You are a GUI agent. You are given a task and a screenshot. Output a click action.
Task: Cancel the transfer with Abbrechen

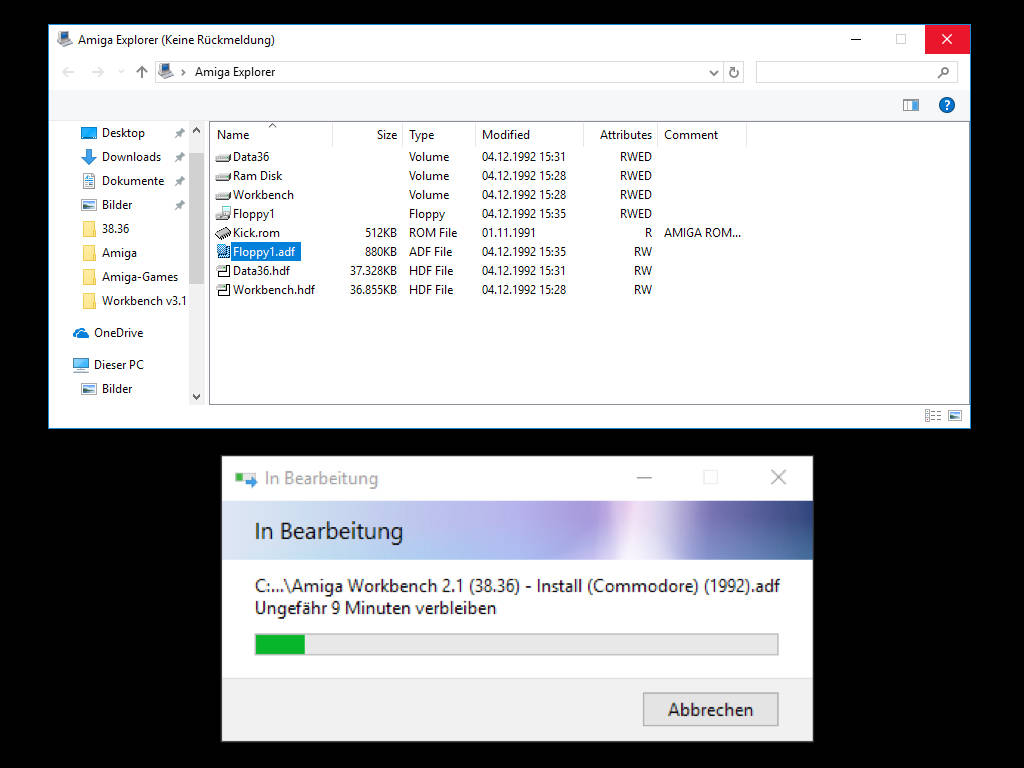tap(710, 710)
